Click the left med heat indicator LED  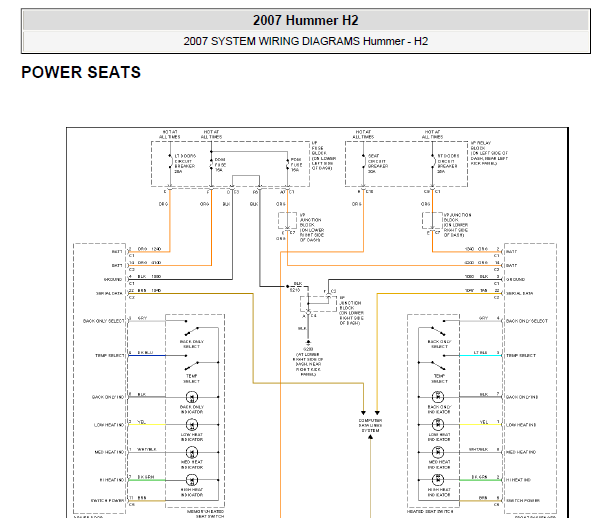coord(192,453)
